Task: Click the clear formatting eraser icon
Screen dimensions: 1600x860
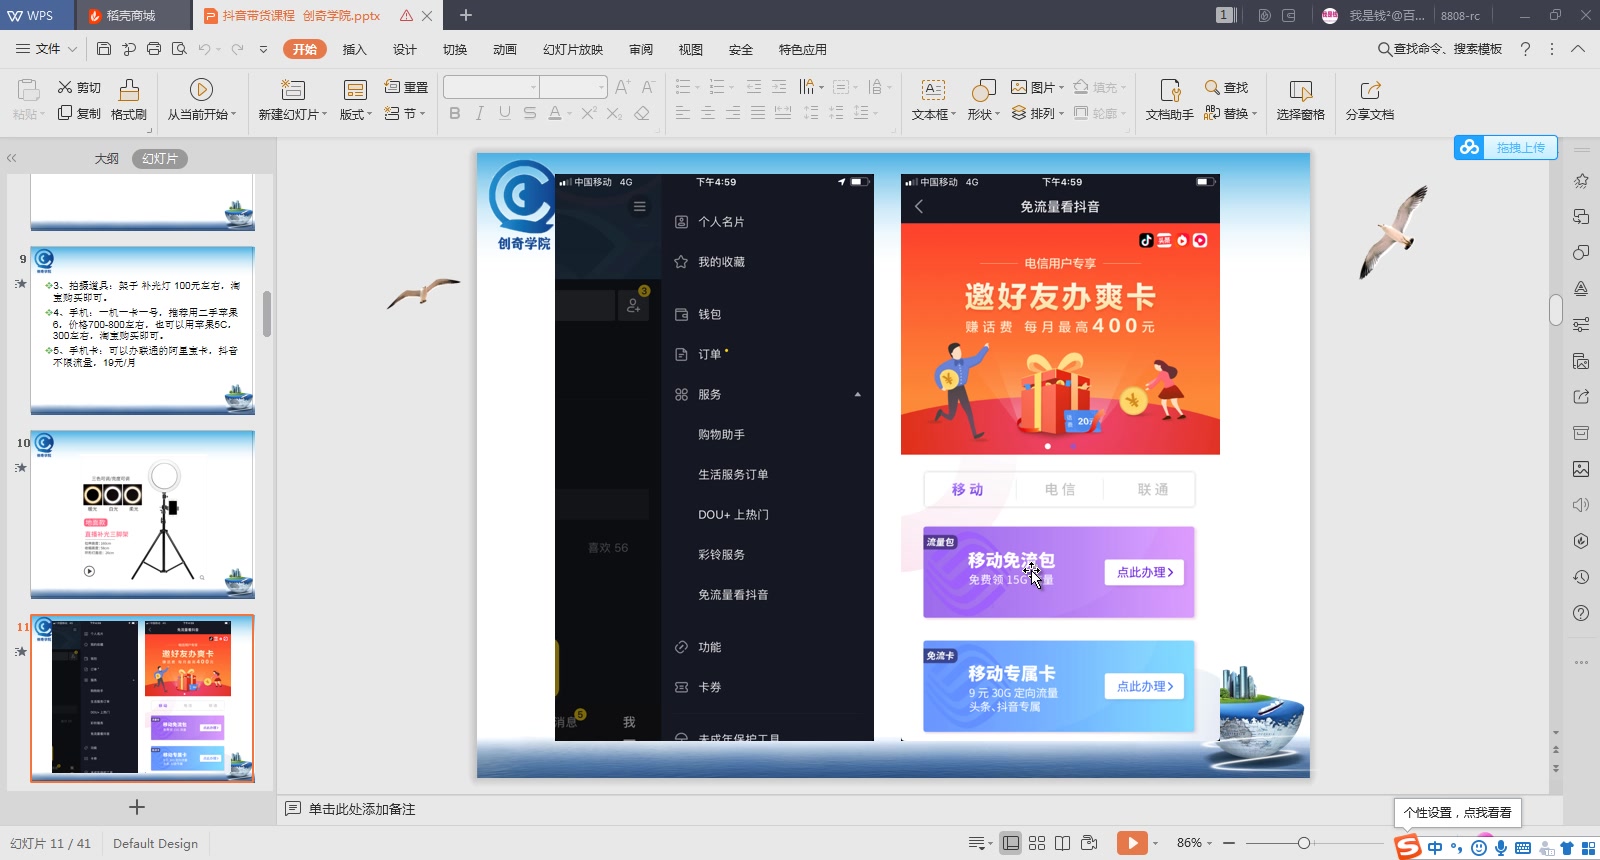Action: pos(642,114)
